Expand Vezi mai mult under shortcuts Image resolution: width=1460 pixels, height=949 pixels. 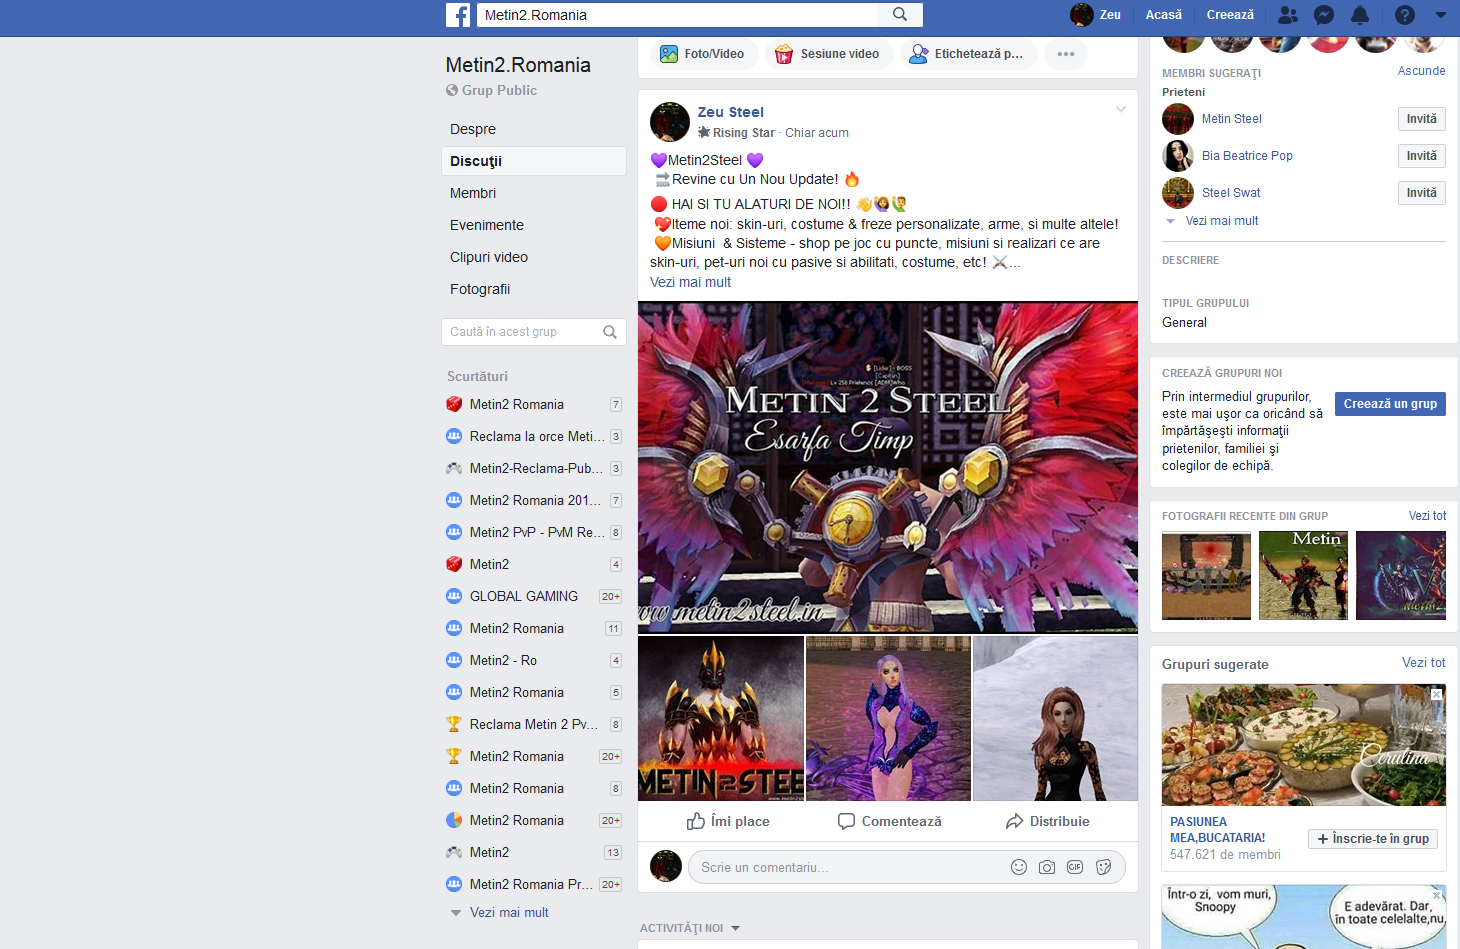pos(509,912)
